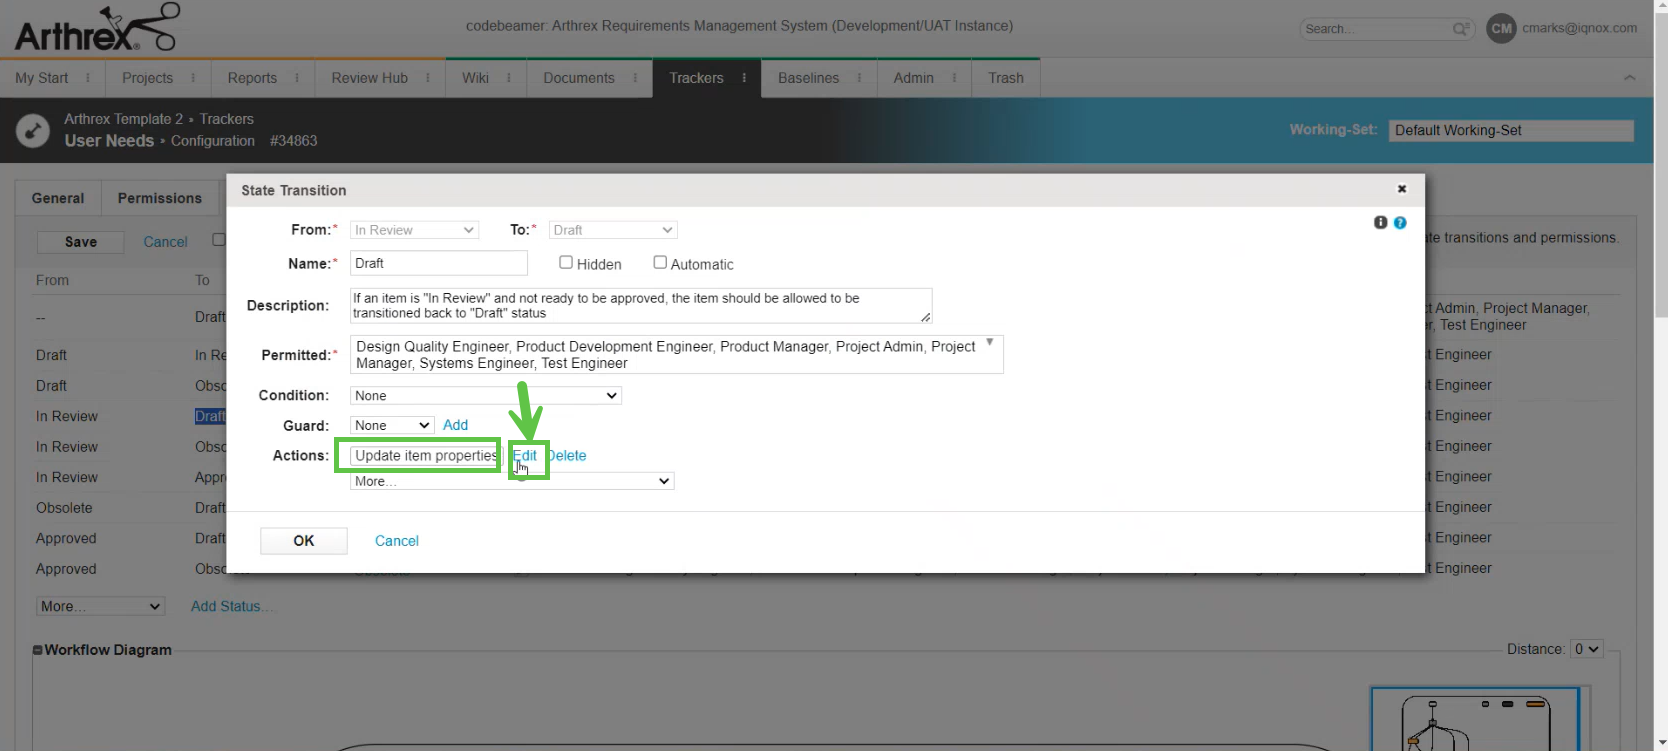The width and height of the screenshot is (1668, 751).
Task: Collapse the Workflow Diagram section
Action: 38,650
